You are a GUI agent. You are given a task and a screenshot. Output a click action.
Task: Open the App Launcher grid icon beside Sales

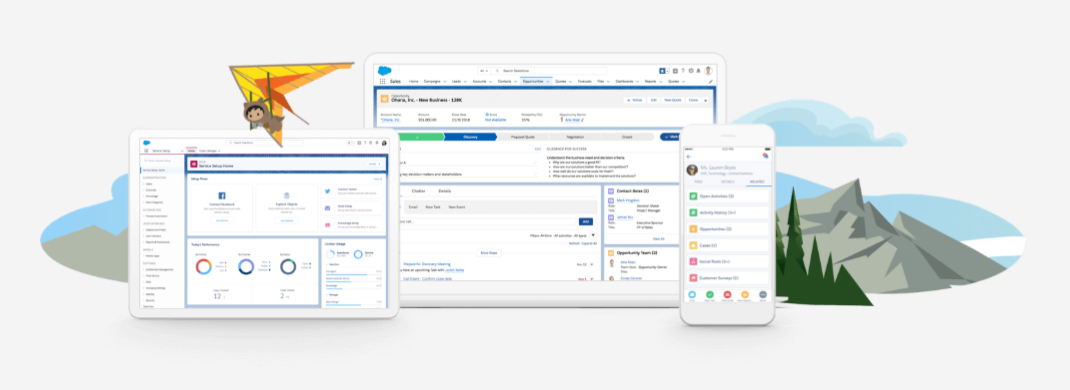click(x=382, y=81)
